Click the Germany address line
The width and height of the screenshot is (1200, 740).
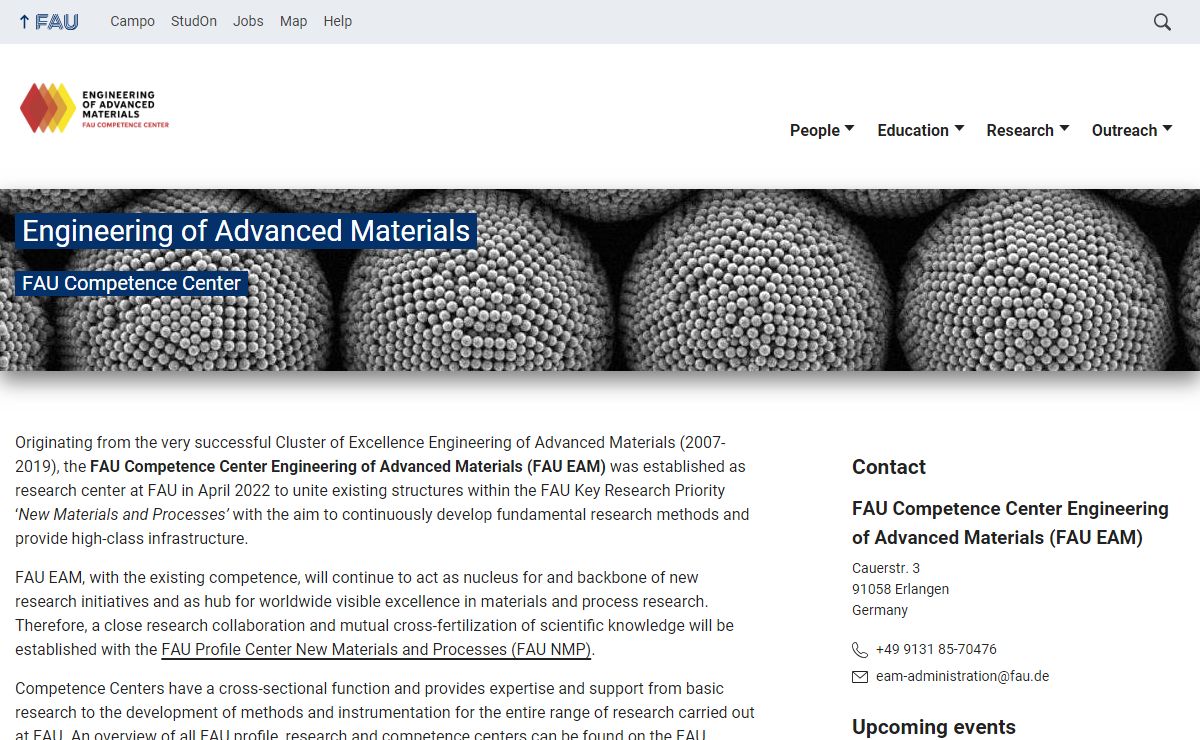[880, 610]
